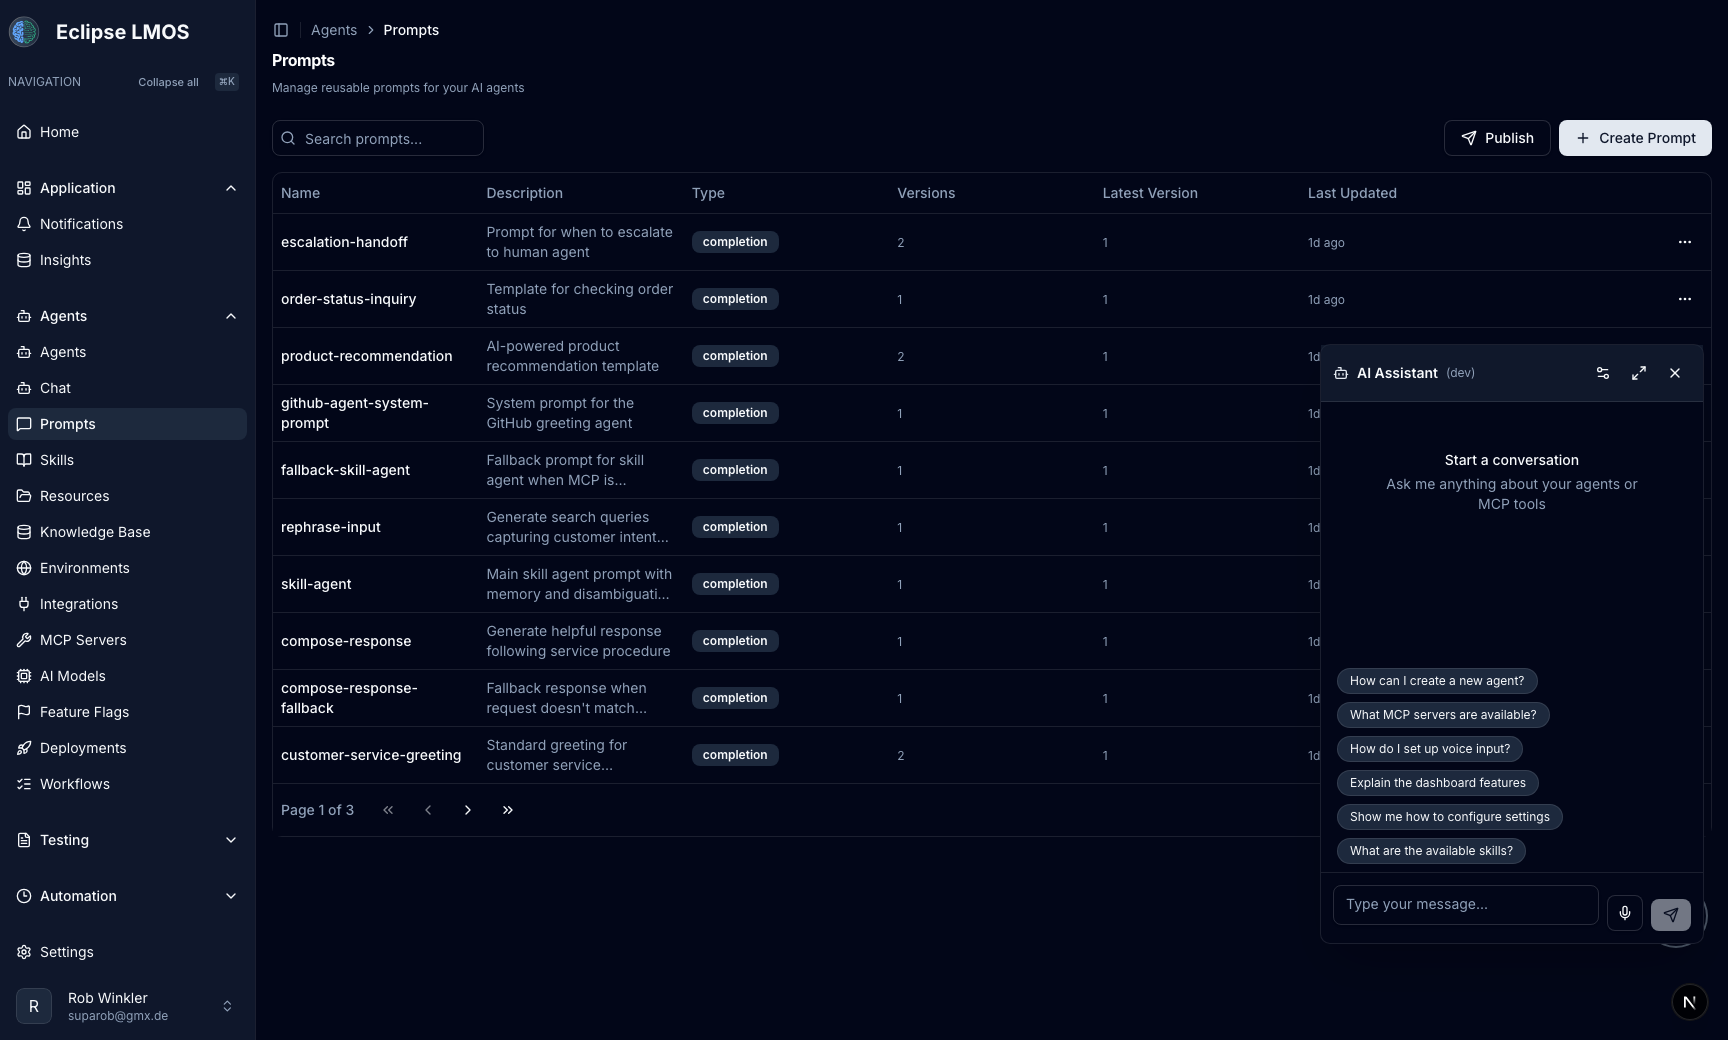1728x1040 pixels.
Task: Toggle the sidebar panel icon beside breadcrumbs
Action: (281, 30)
